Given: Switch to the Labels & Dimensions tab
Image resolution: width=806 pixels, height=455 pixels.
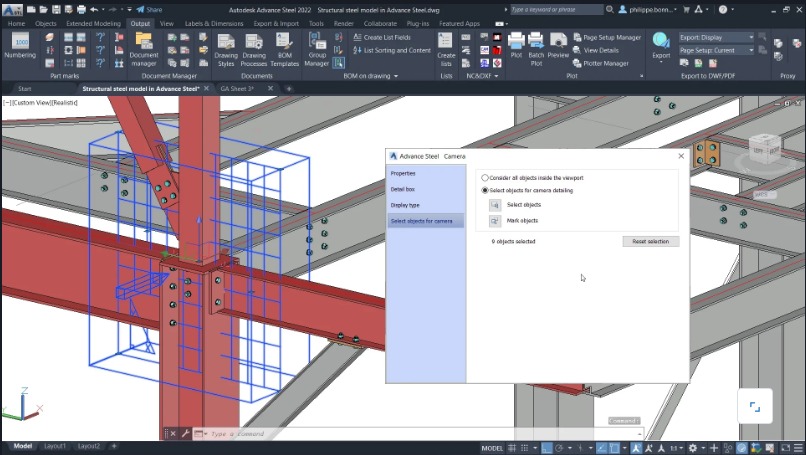Looking at the screenshot, I should [214, 24].
